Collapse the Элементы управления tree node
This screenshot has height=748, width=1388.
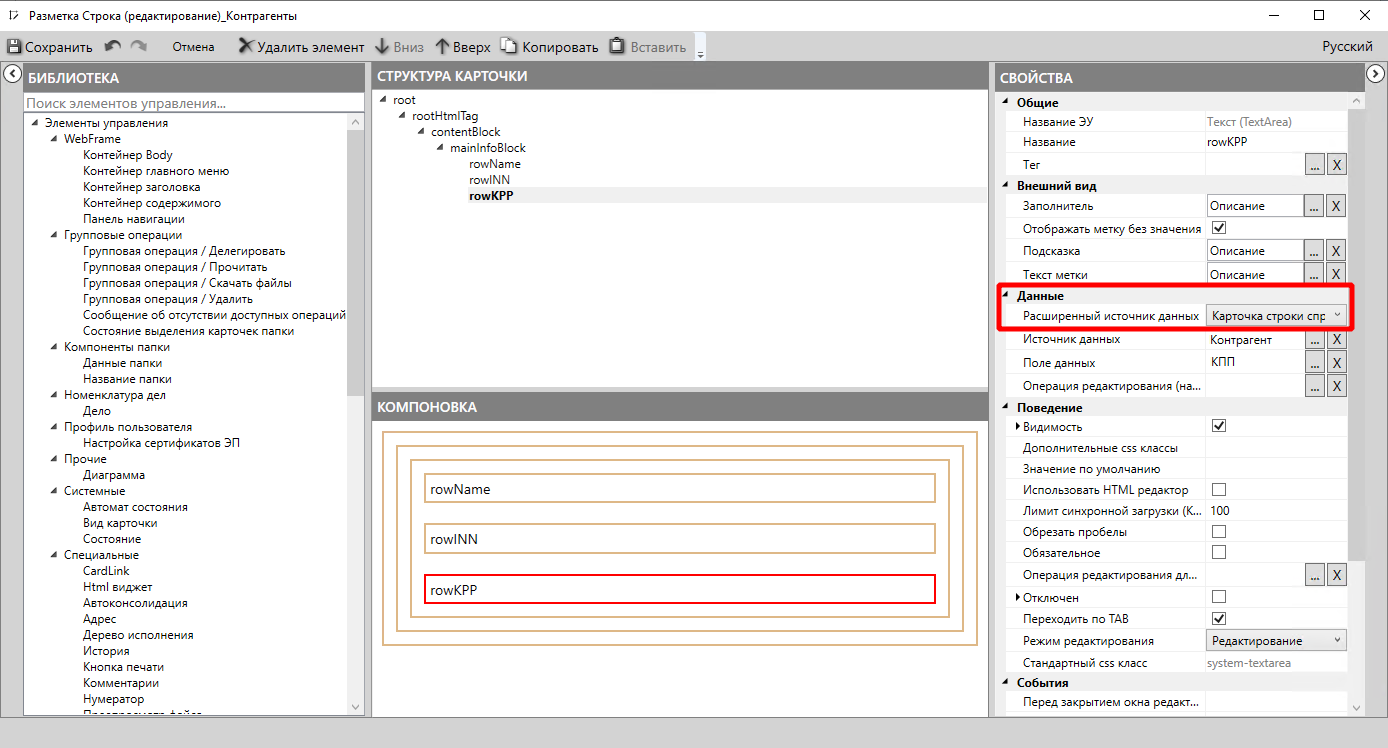pos(36,123)
